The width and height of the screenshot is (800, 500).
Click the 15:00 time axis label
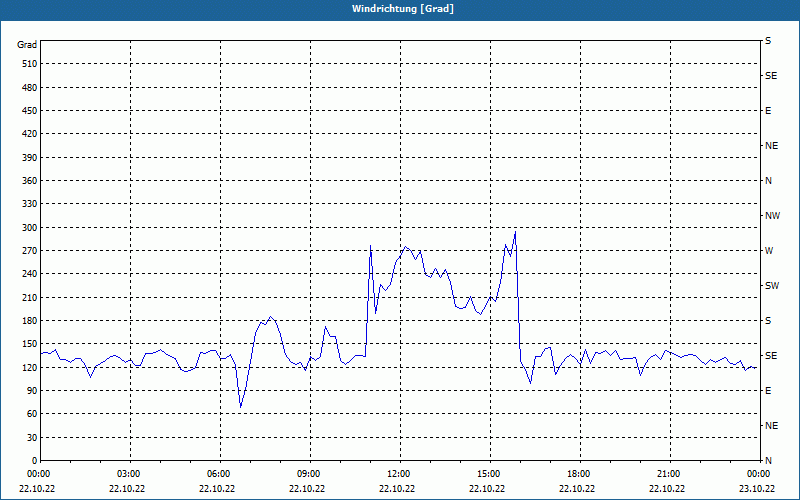(490, 473)
